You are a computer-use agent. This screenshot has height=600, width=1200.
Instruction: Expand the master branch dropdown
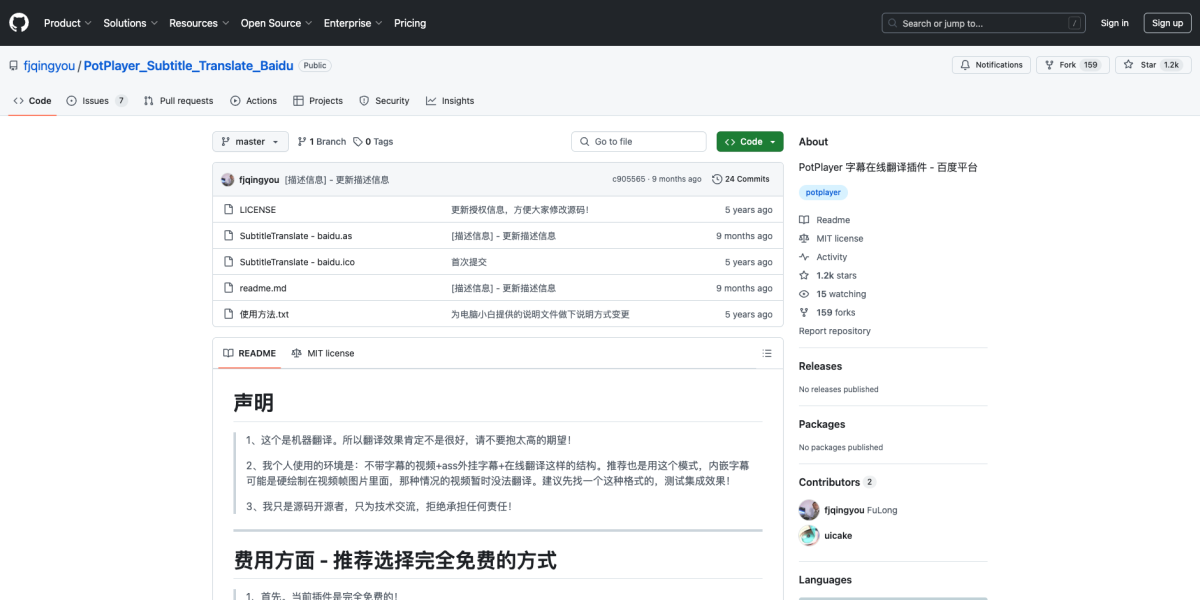[x=250, y=142]
